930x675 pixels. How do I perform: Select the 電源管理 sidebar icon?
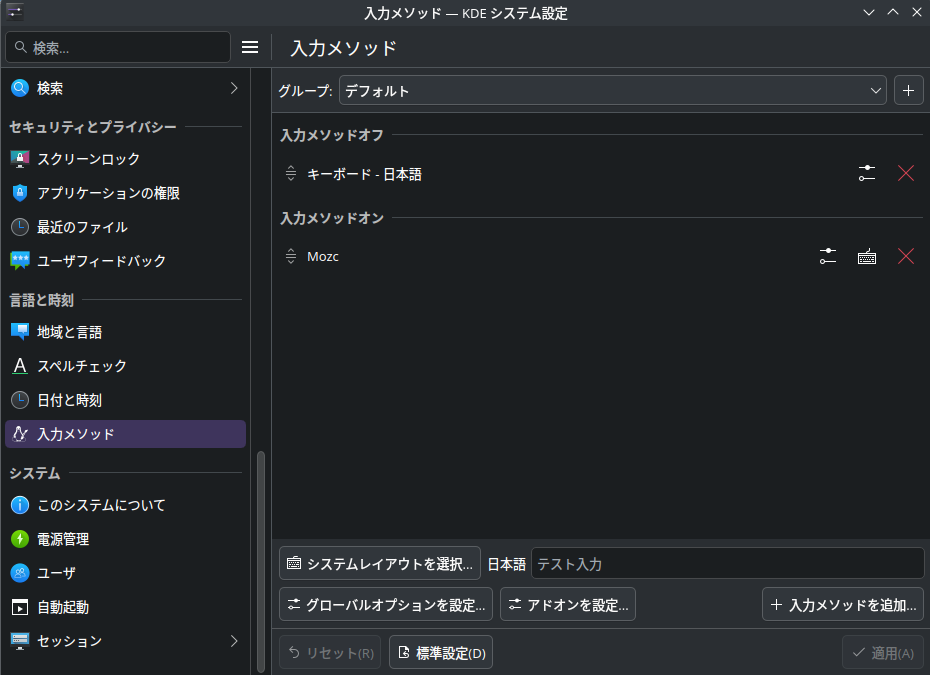pyautogui.click(x=18, y=539)
